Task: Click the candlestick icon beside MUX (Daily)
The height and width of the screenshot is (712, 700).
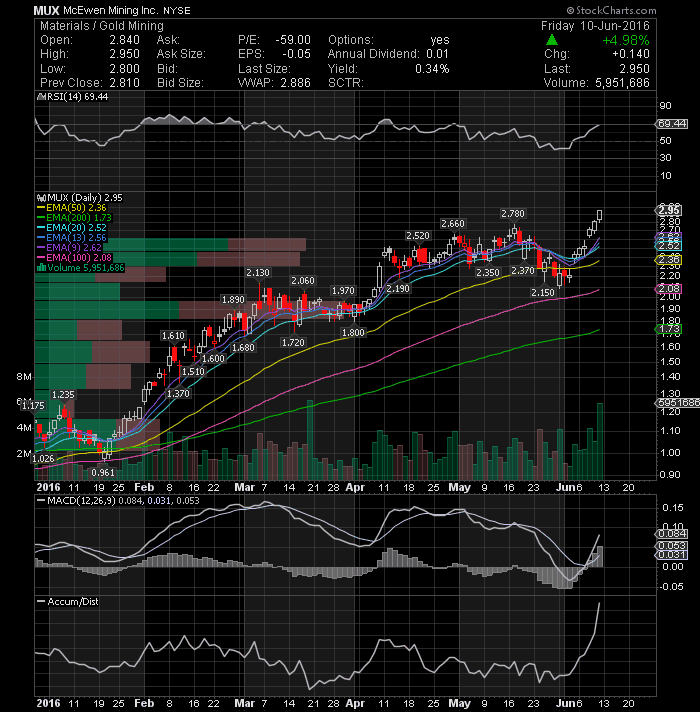Action: tap(41, 198)
